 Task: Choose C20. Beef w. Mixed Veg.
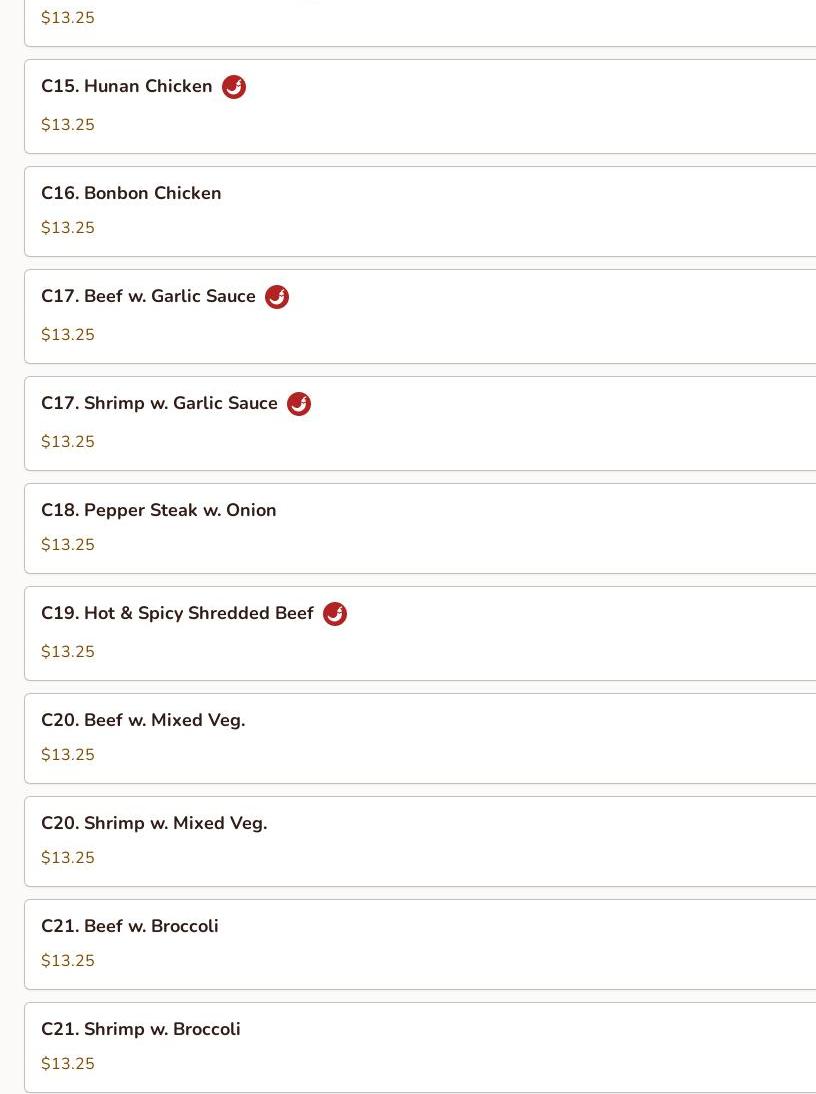(421, 738)
